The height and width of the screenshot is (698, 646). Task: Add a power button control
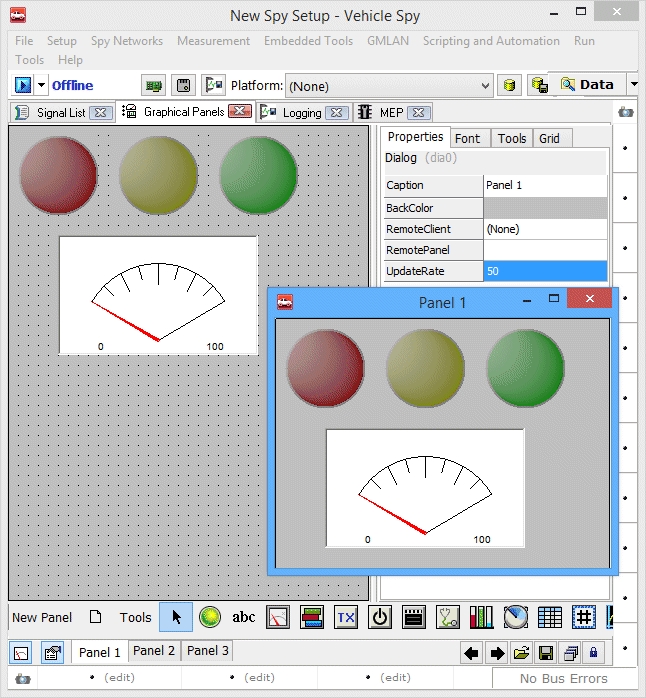click(x=380, y=617)
